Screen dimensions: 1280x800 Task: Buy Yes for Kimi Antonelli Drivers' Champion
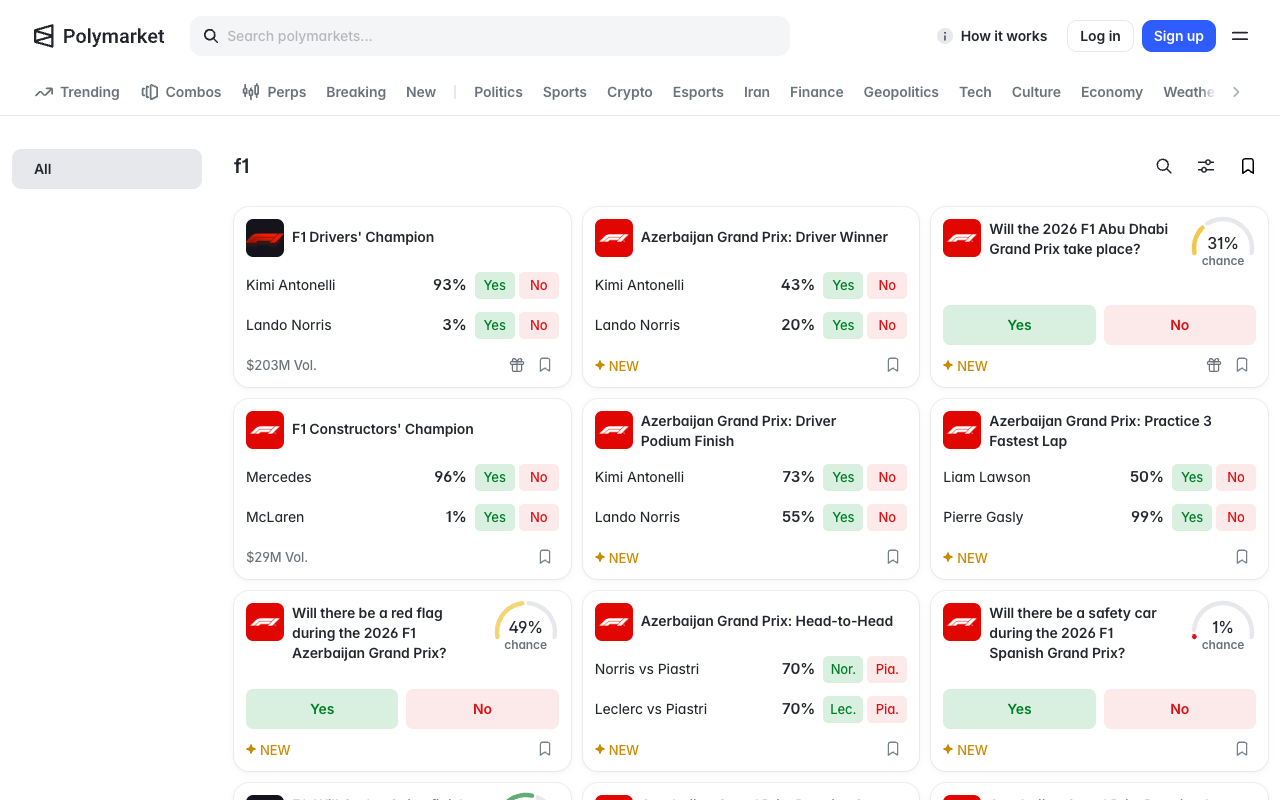click(495, 285)
